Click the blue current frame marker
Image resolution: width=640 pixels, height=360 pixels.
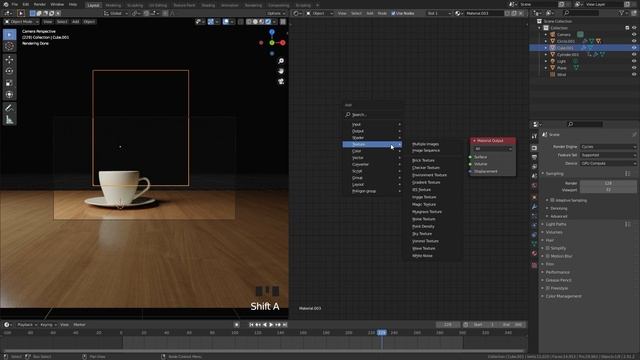click(x=382, y=333)
